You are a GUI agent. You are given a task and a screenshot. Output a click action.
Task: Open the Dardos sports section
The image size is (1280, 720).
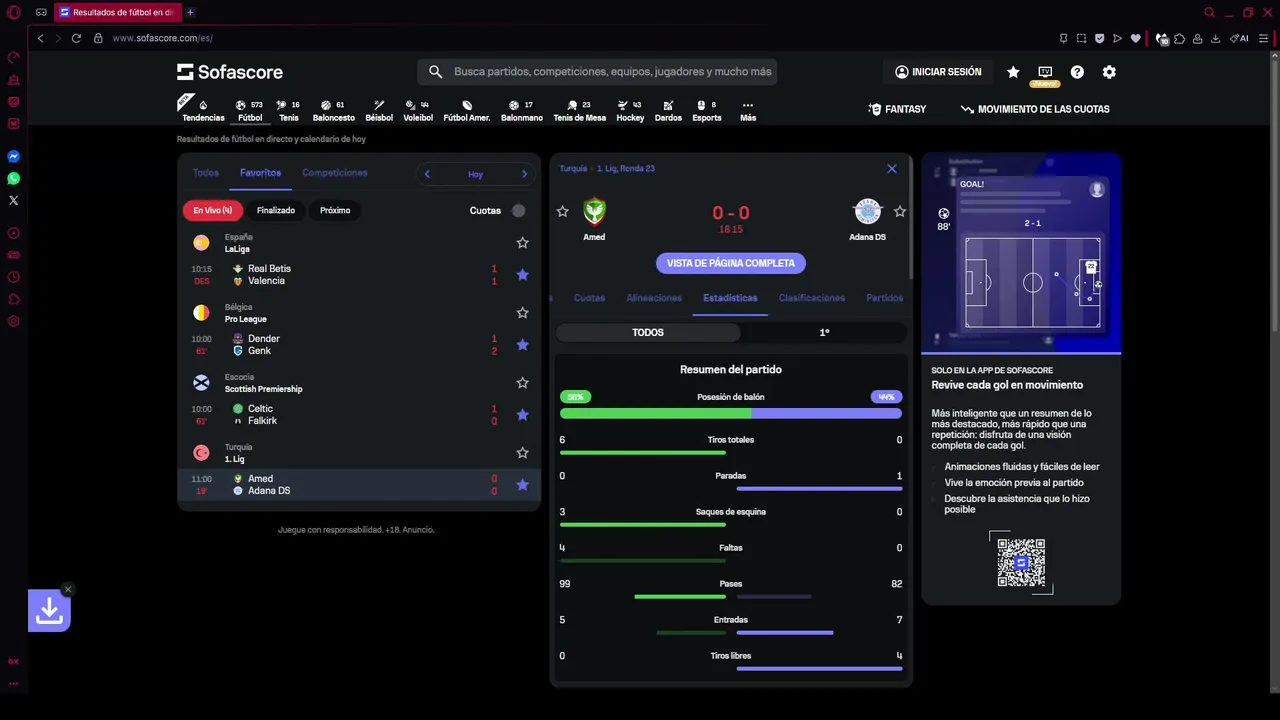click(668, 110)
